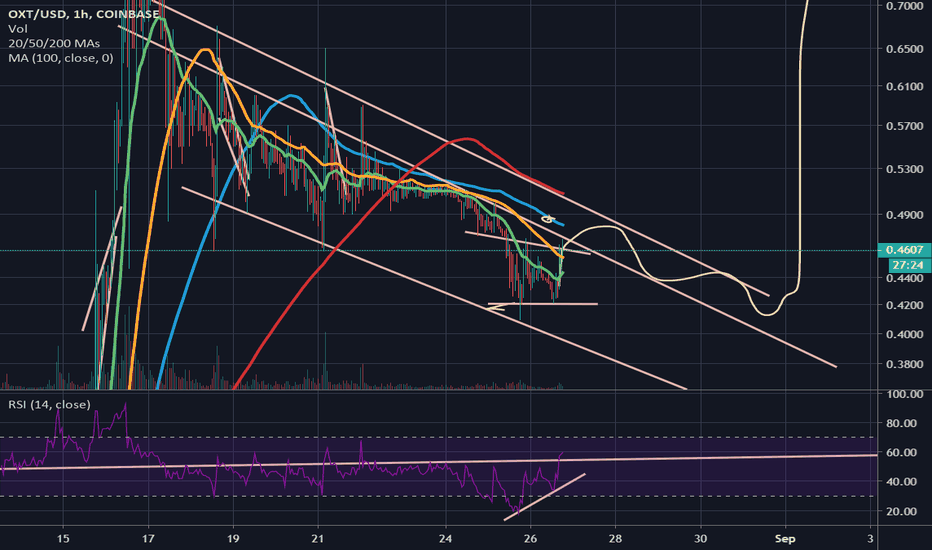Select date label 24 on time axis
The height and width of the screenshot is (550, 932).
pyautogui.click(x=446, y=539)
